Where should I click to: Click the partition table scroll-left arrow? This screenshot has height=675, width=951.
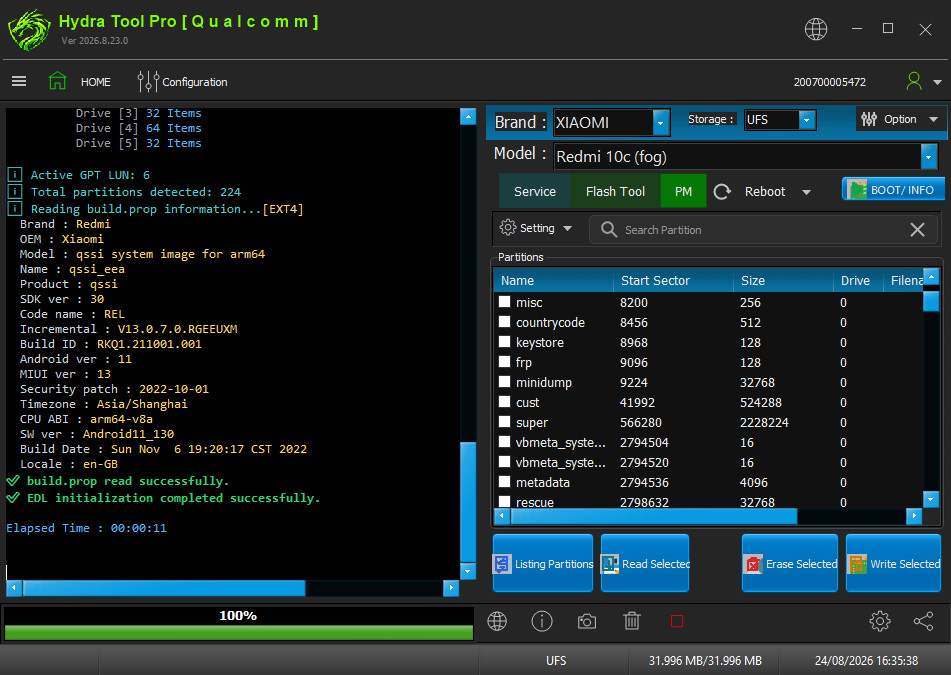tap(502, 516)
